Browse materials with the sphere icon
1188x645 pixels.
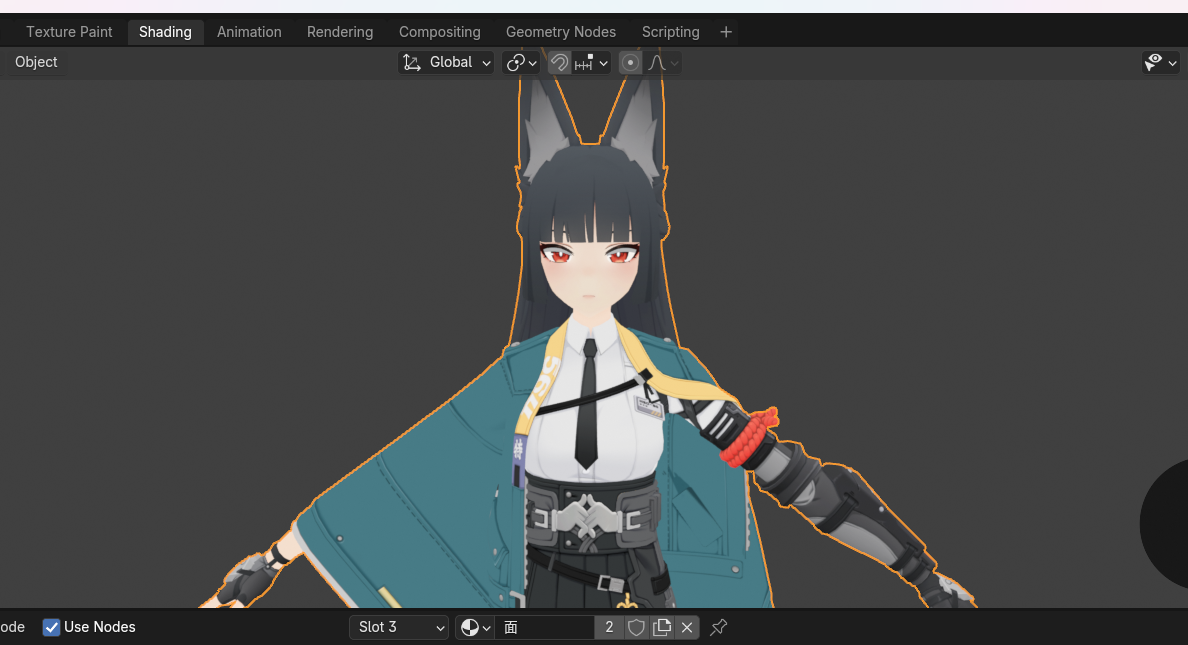(474, 628)
